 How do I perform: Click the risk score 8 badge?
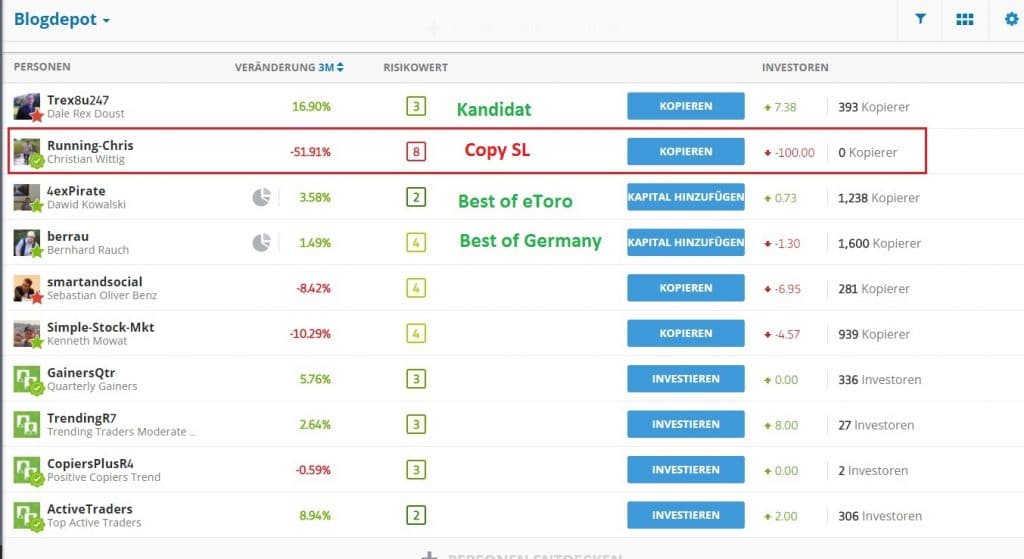click(x=416, y=152)
